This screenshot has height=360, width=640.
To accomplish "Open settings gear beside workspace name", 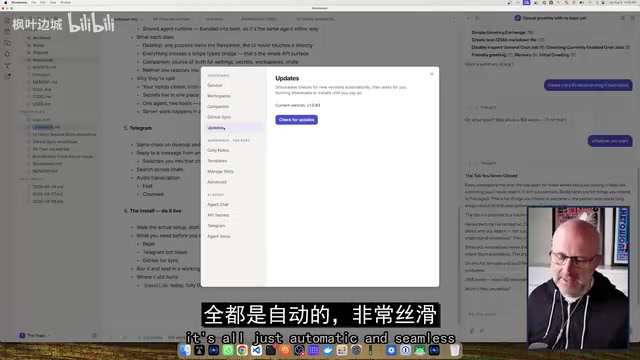I will [95, 336].
